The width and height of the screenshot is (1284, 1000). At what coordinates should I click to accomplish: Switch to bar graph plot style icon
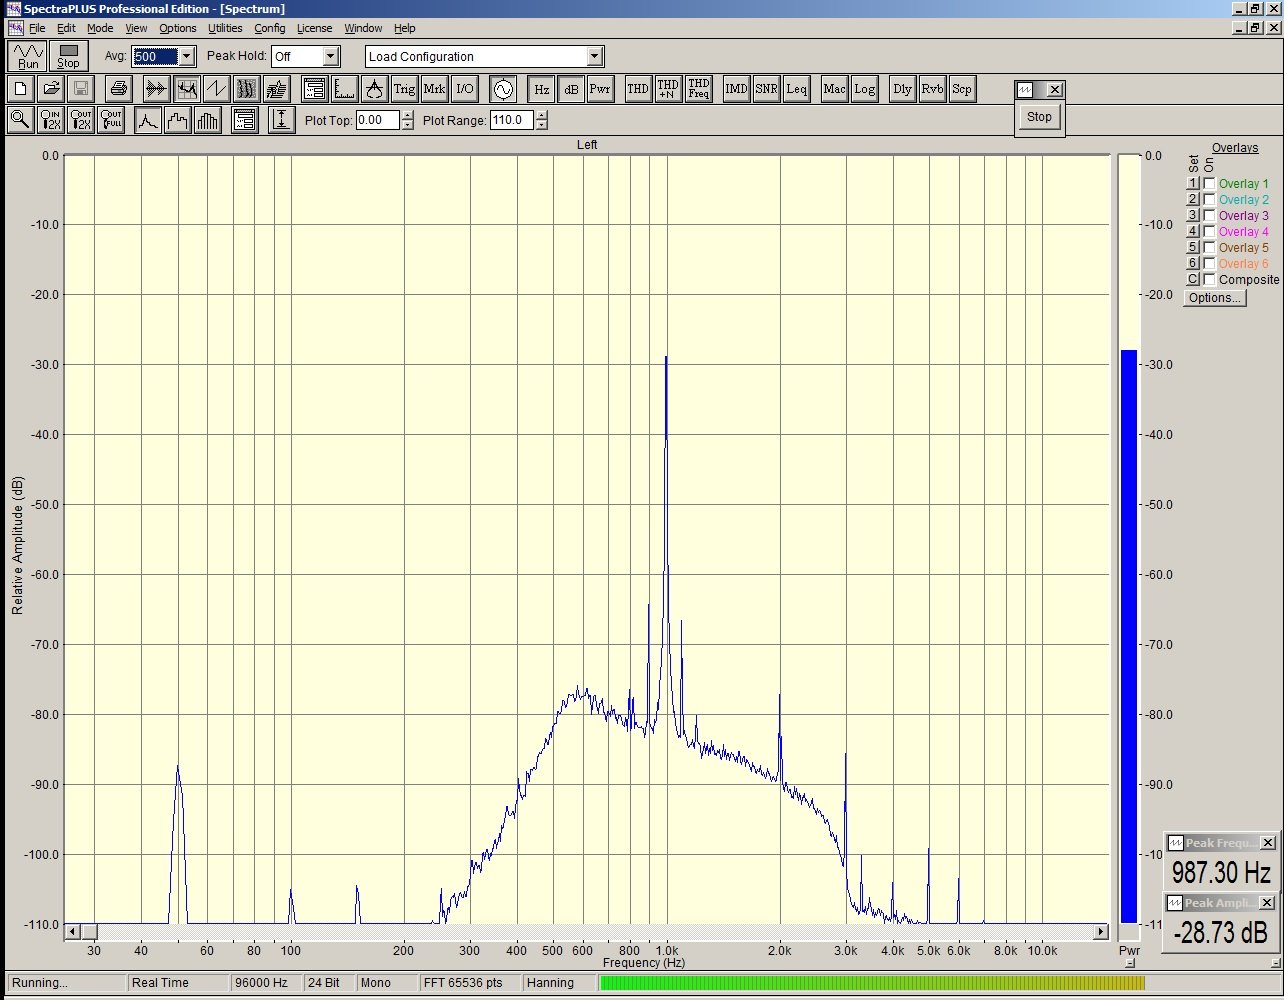pyautogui.click(x=208, y=120)
